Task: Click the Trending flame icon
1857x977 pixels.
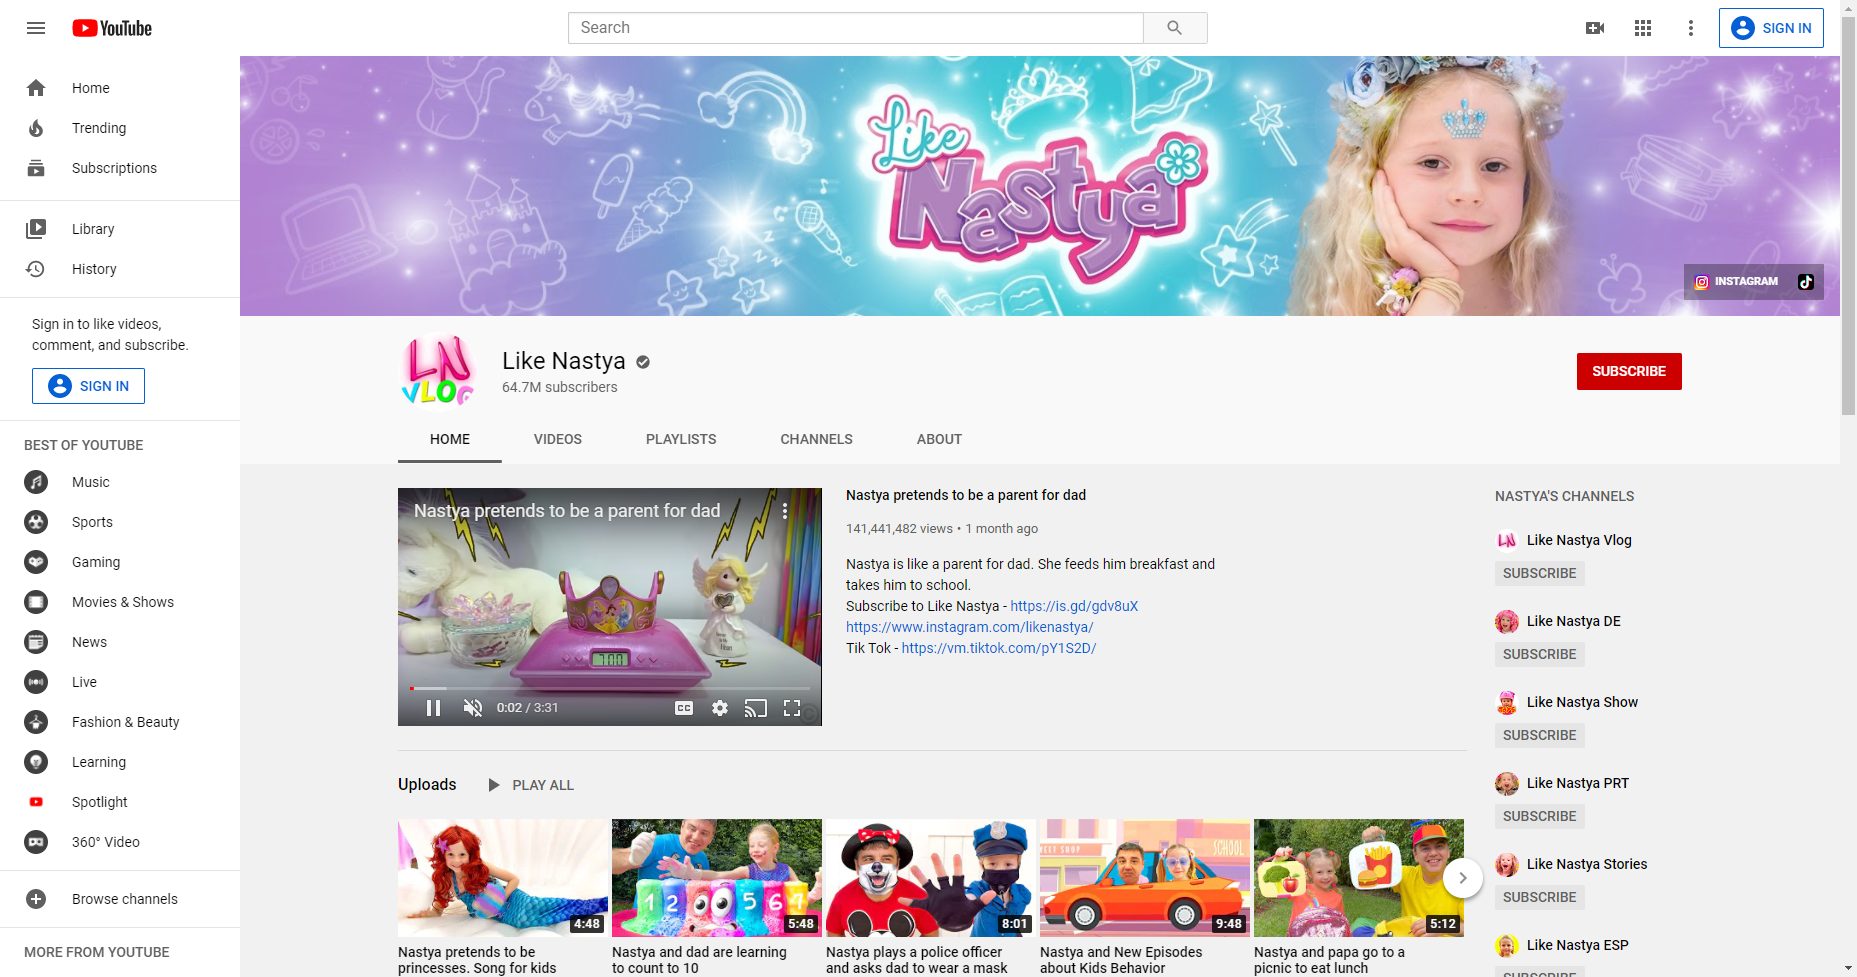Action: (36, 128)
